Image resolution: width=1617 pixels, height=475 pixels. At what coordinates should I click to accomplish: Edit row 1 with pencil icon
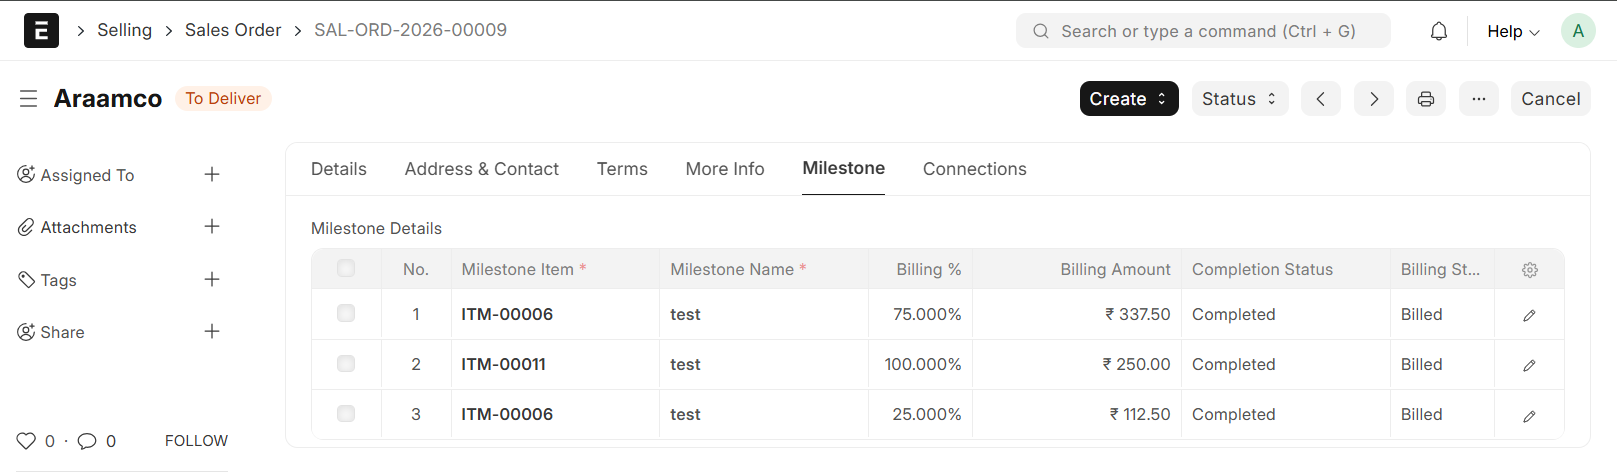coord(1529,315)
